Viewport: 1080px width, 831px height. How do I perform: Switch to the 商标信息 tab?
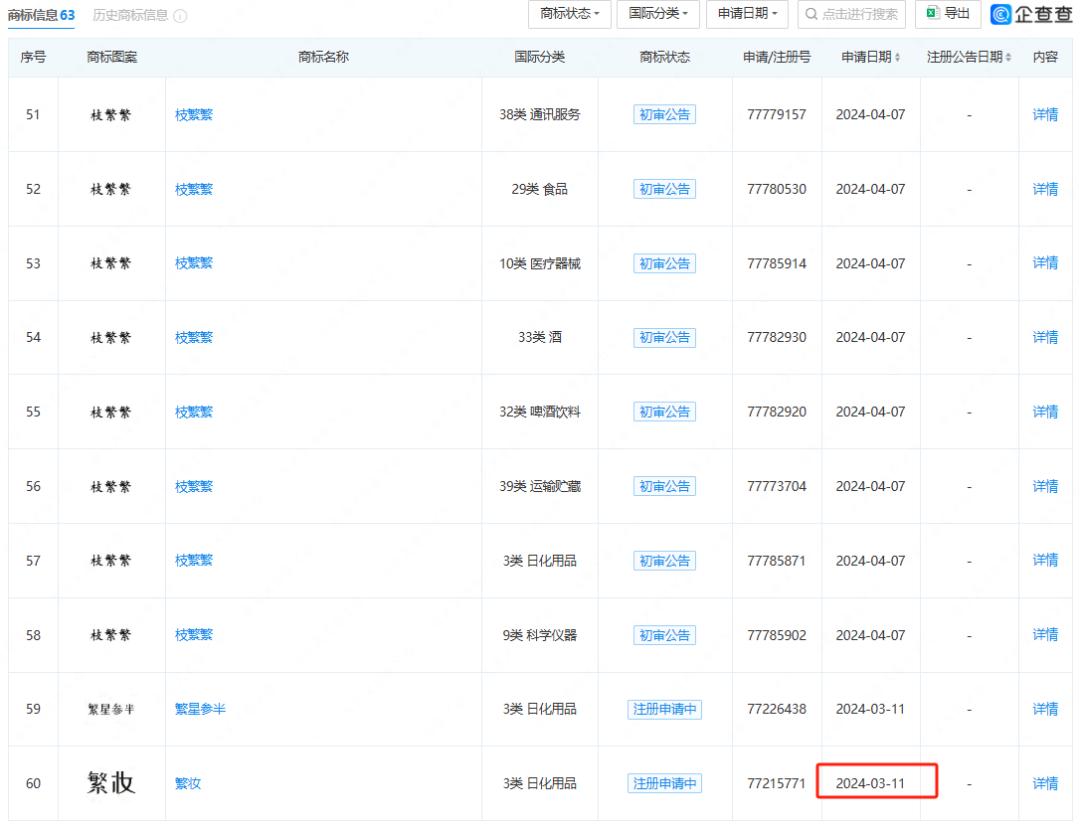tap(41, 16)
